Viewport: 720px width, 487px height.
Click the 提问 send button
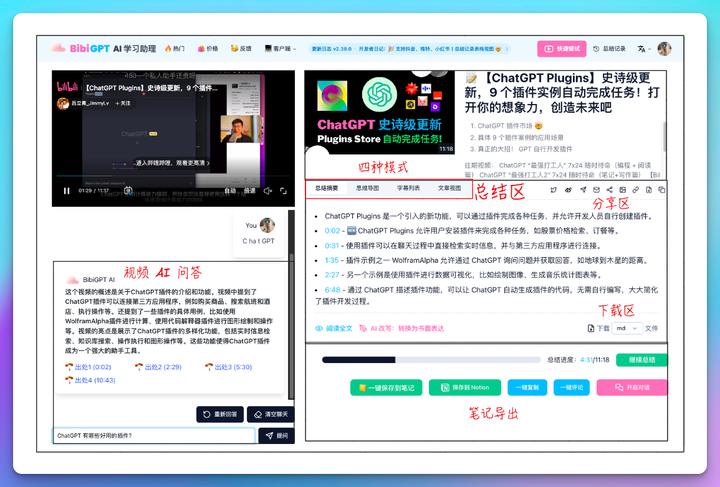pos(276,436)
